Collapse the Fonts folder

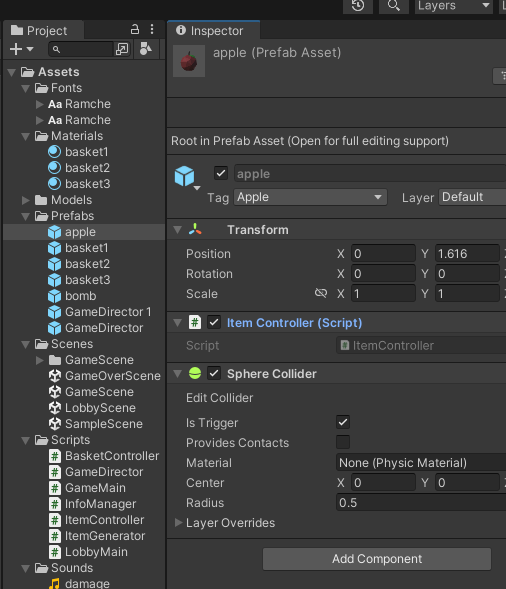point(26,88)
